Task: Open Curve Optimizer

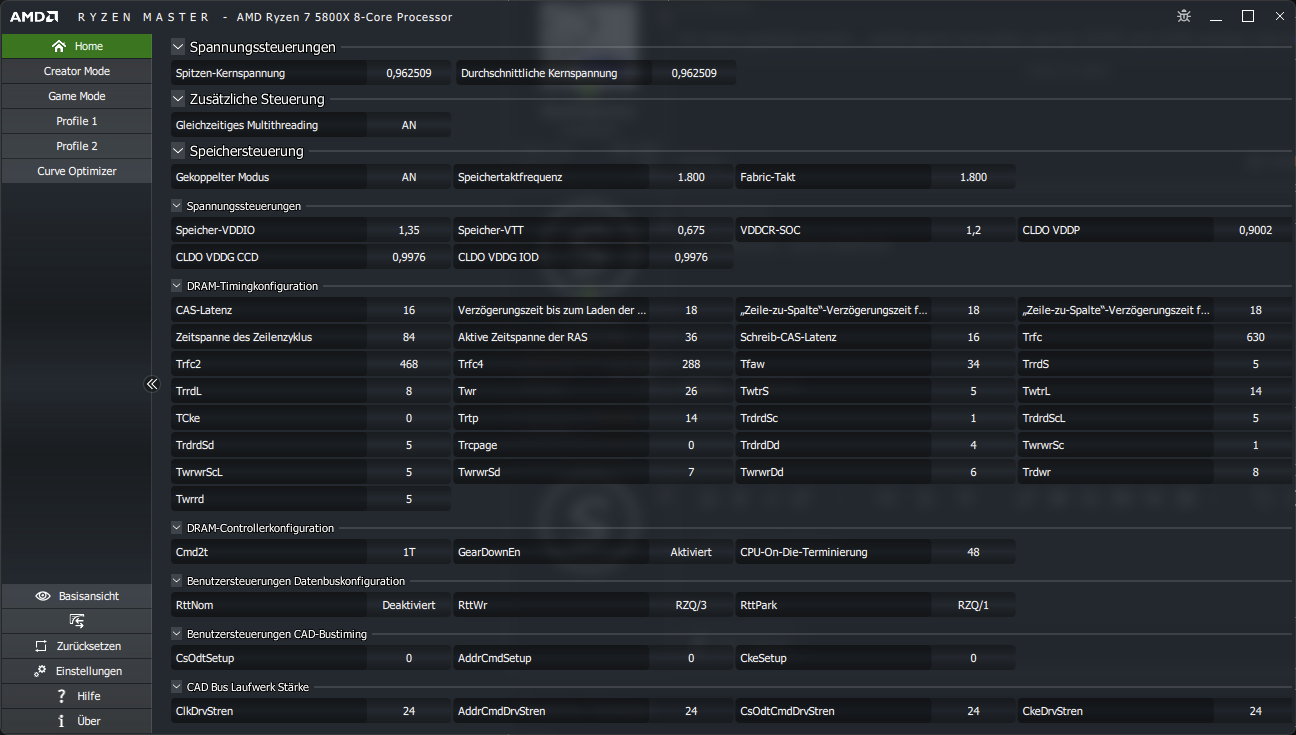Action: pyautogui.click(x=76, y=171)
